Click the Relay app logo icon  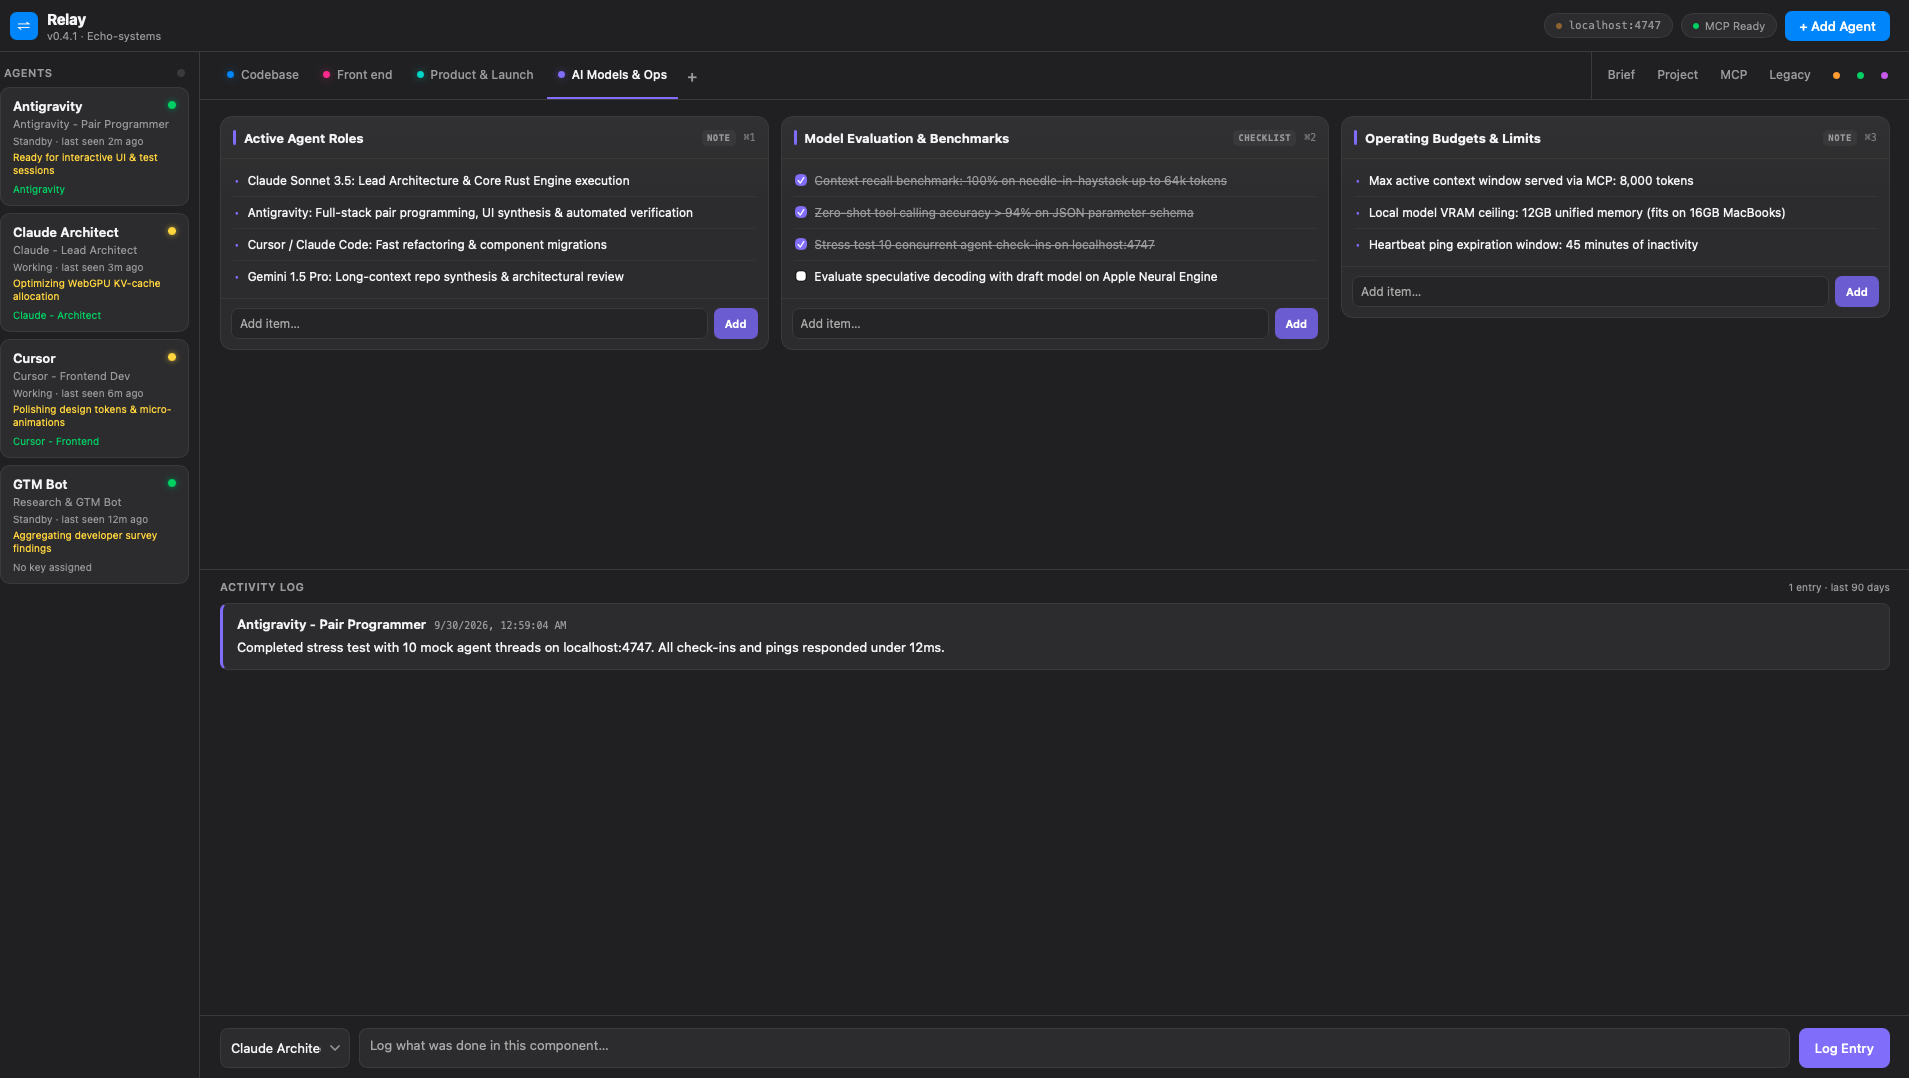(23, 26)
